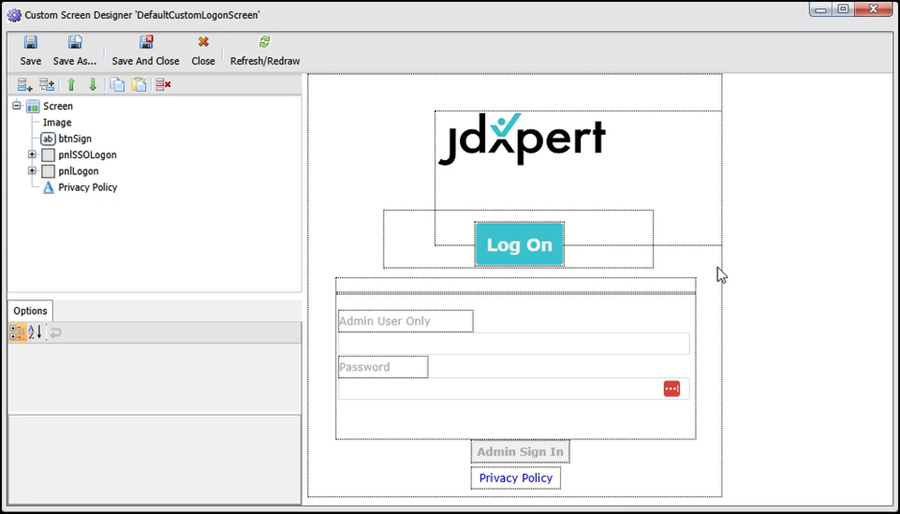Image resolution: width=900 pixels, height=514 pixels.
Task: Click the Privacy Policy link in preview
Action: point(515,478)
